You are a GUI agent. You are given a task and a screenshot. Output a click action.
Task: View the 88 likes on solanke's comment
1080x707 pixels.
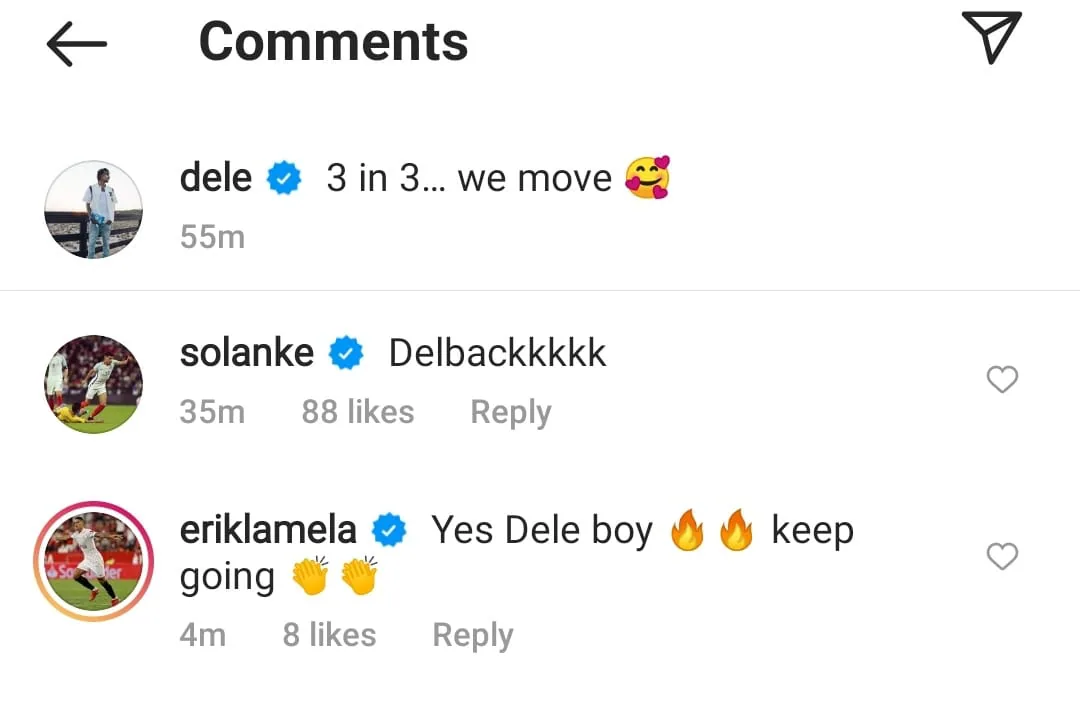pyautogui.click(x=358, y=412)
